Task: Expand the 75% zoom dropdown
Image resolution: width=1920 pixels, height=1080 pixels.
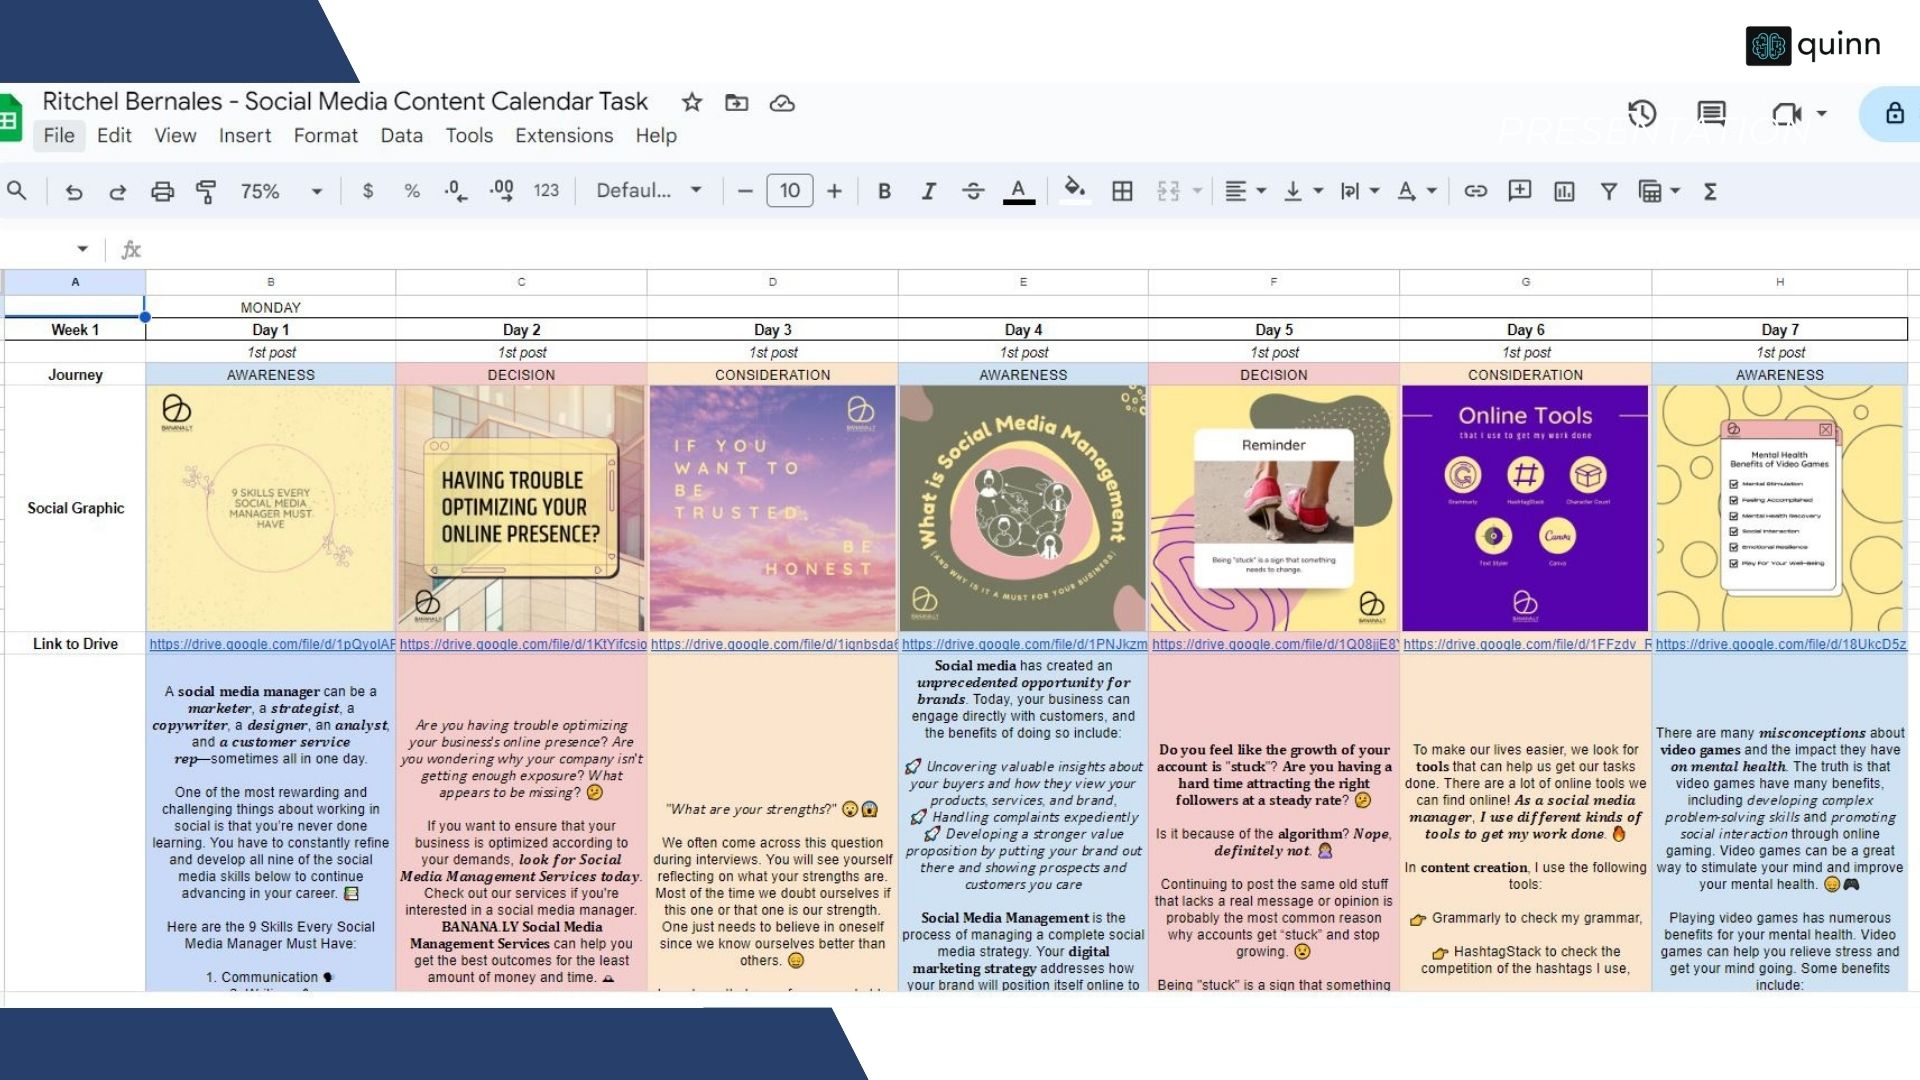Action: coord(316,191)
